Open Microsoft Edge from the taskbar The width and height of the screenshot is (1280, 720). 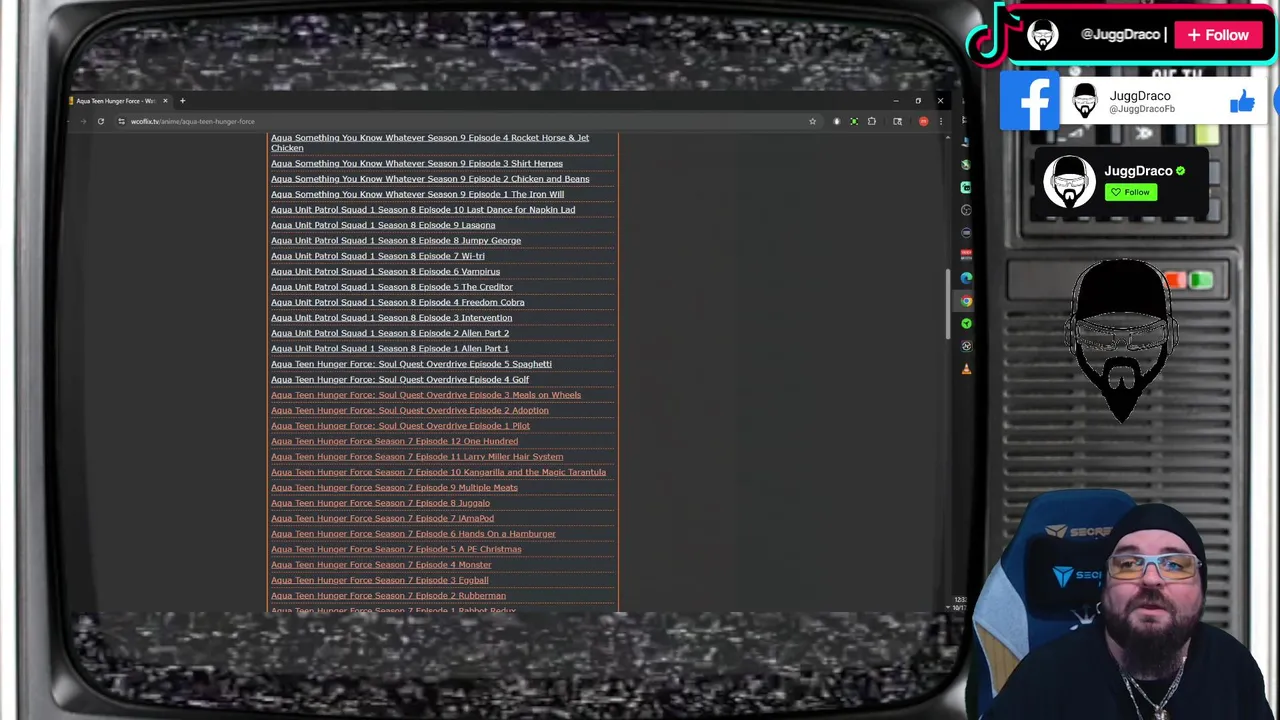(x=966, y=278)
